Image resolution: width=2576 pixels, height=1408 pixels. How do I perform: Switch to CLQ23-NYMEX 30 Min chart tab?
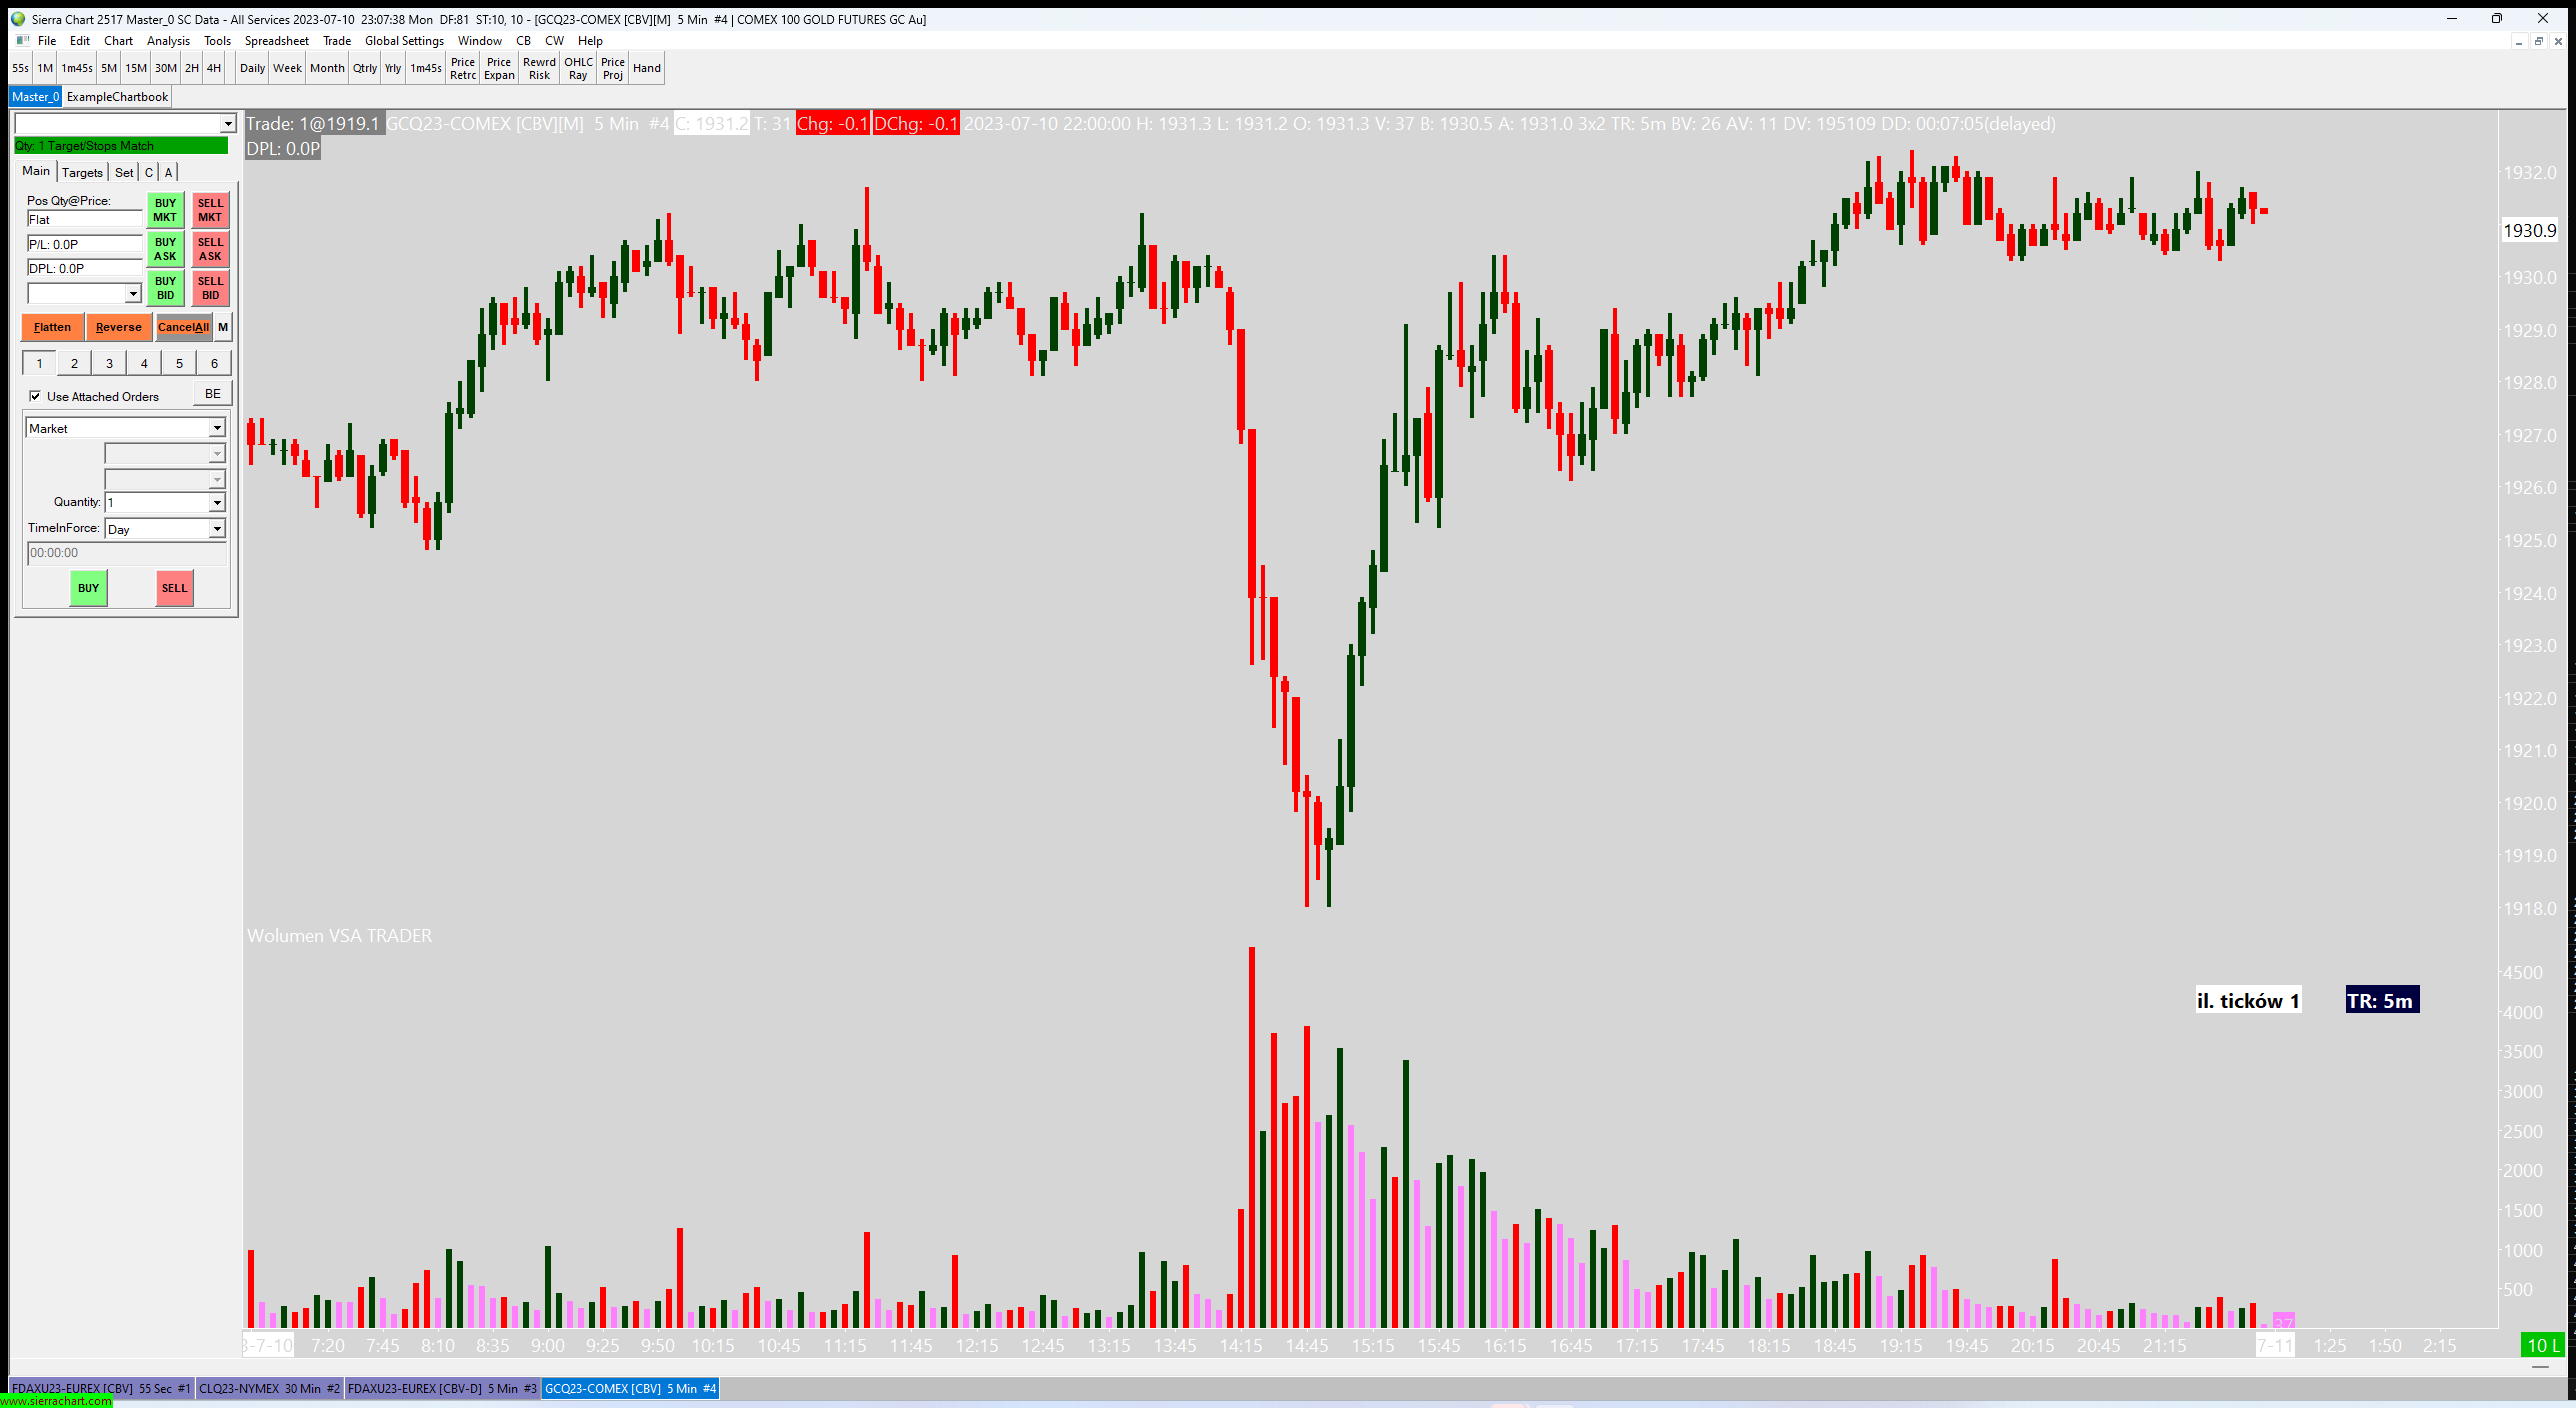269,1388
